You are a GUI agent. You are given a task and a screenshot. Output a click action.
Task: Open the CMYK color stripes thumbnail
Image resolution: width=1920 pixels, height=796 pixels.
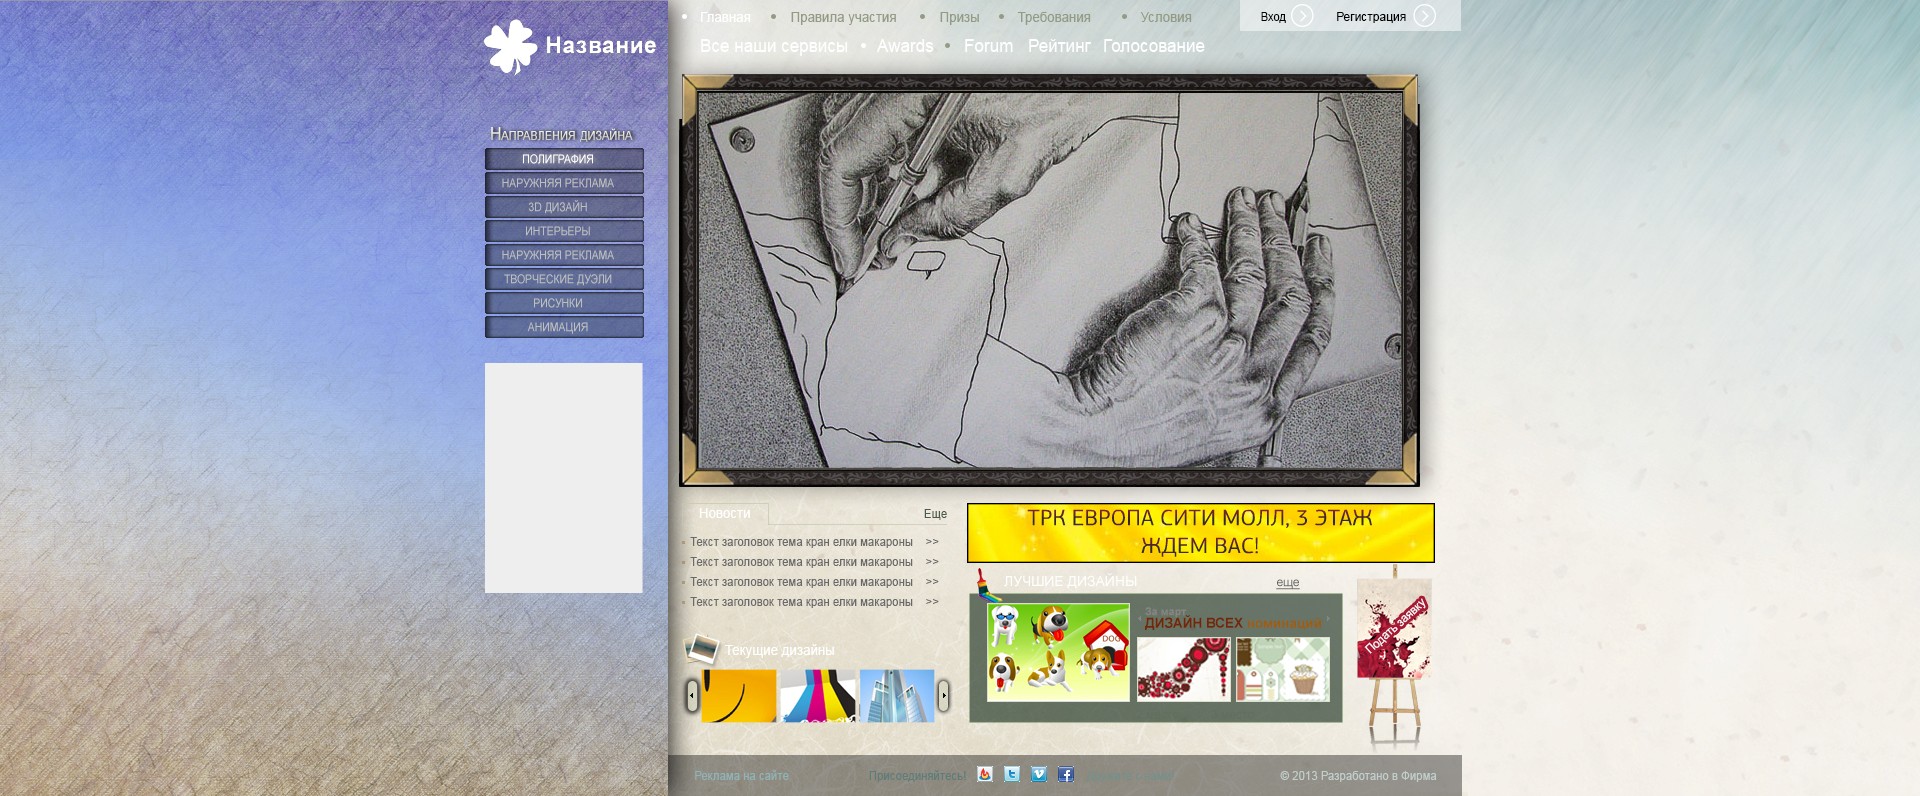(817, 696)
